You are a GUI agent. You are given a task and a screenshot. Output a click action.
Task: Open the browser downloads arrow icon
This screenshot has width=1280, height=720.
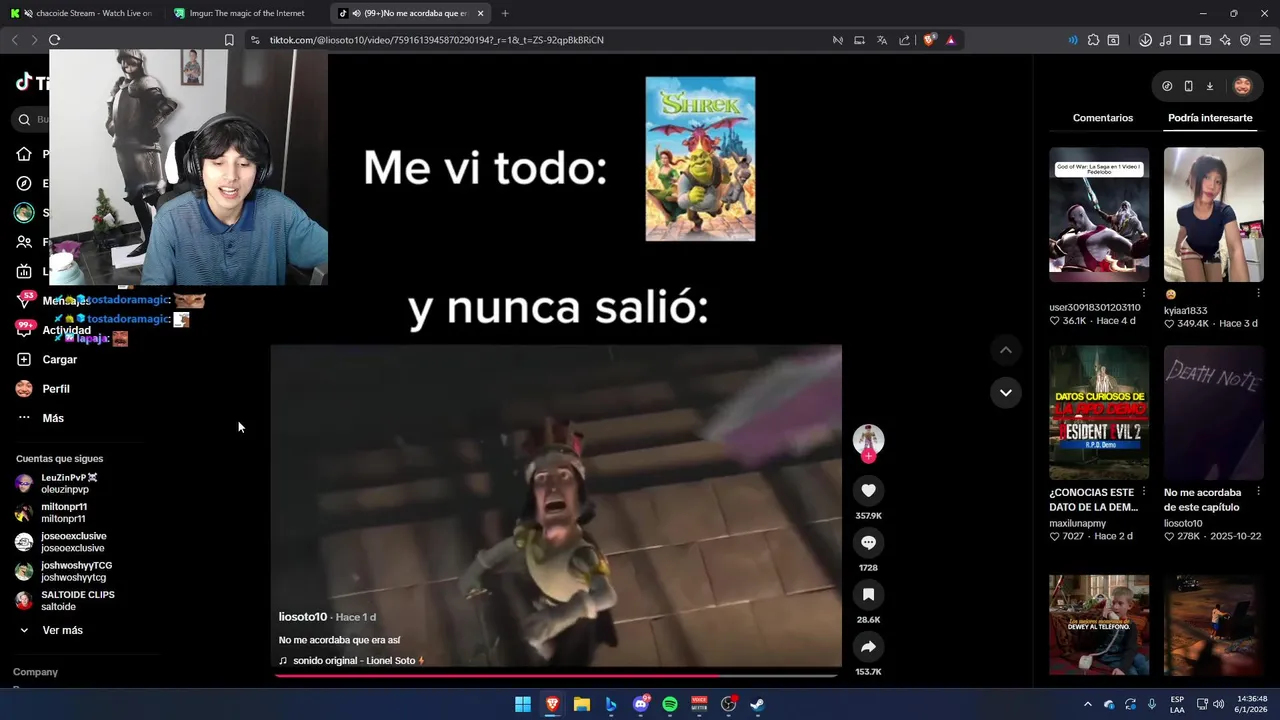(1145, 40)
